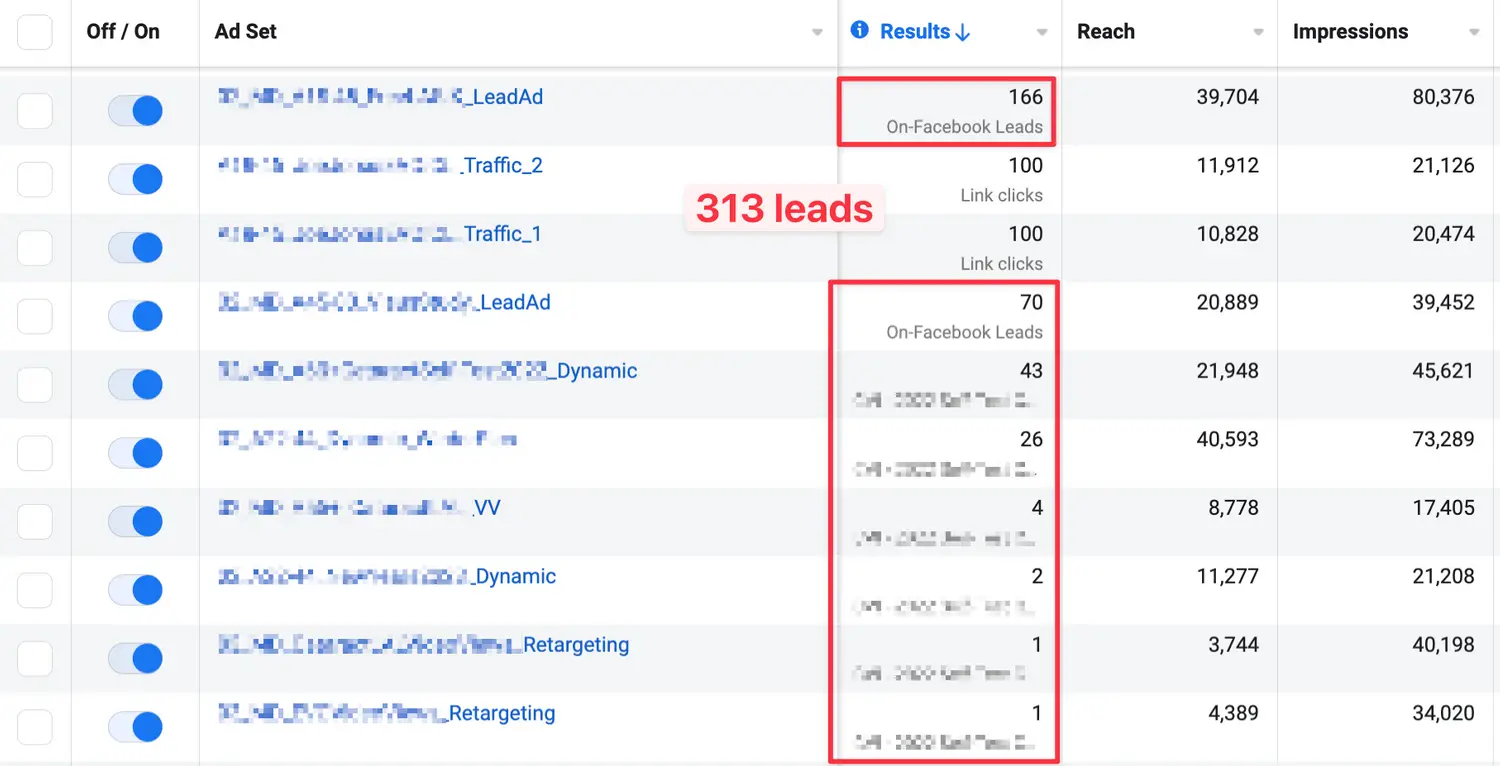This screenshot has height=766, width=1500.
Task: Select the checkbox for the _VV ad set row
Action: [35, 521]
